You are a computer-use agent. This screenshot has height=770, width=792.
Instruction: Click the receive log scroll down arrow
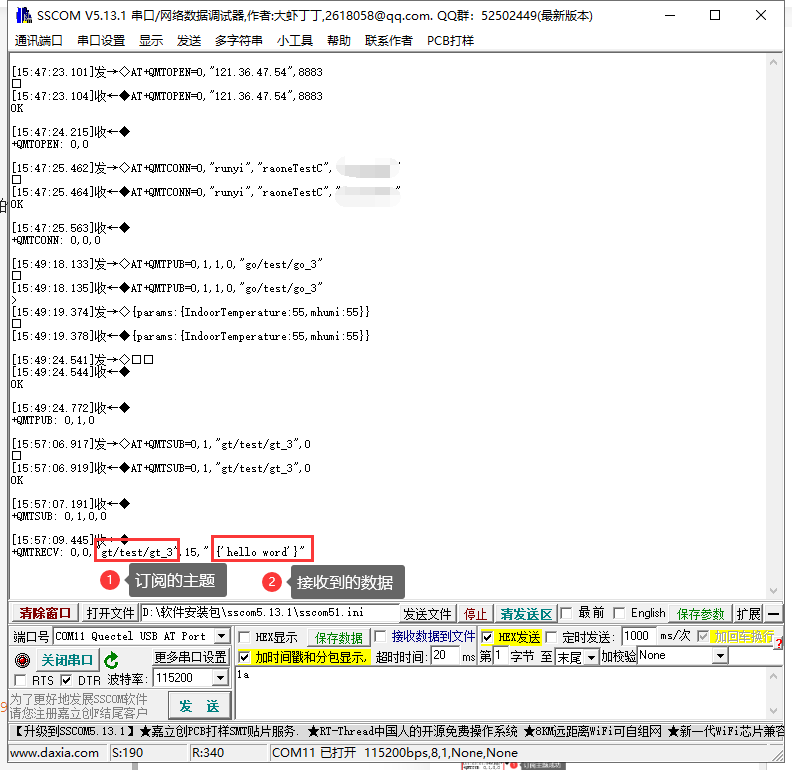point(773,591)
